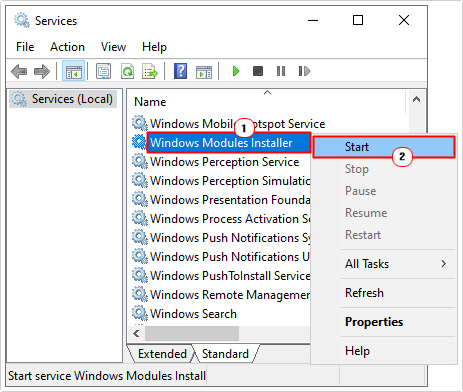Viewport: 463px width, 392px height.
Task: Minimize the Services window
Action: point(313,20)
